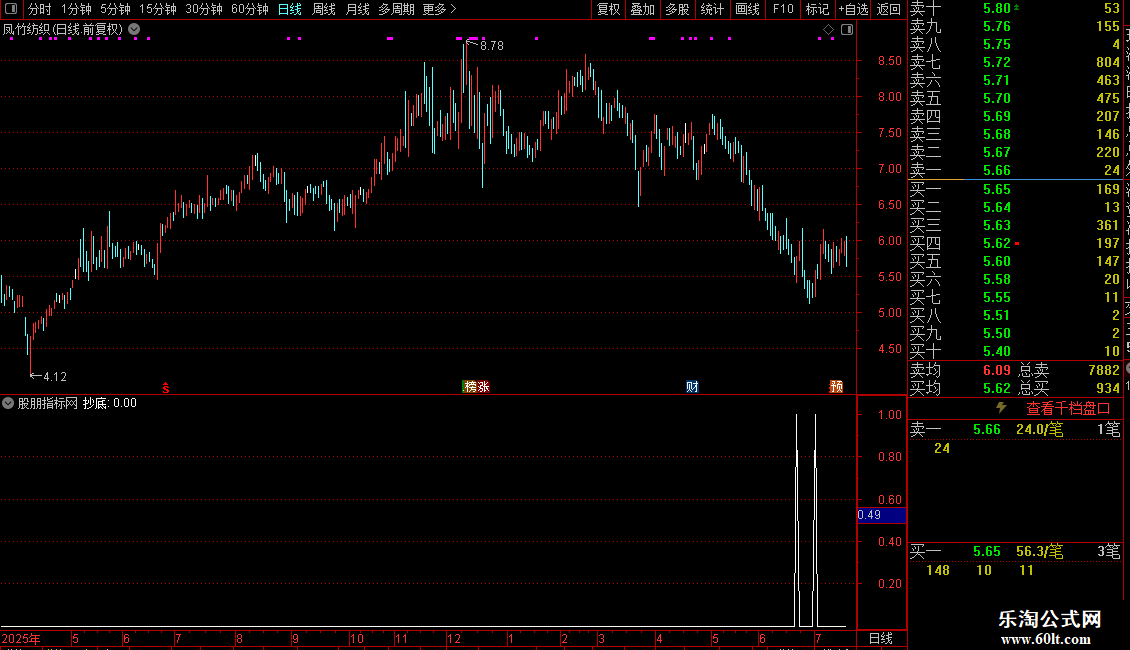Click the 8.78 high price label
1130x650 pixels.
tap(491, 45)
